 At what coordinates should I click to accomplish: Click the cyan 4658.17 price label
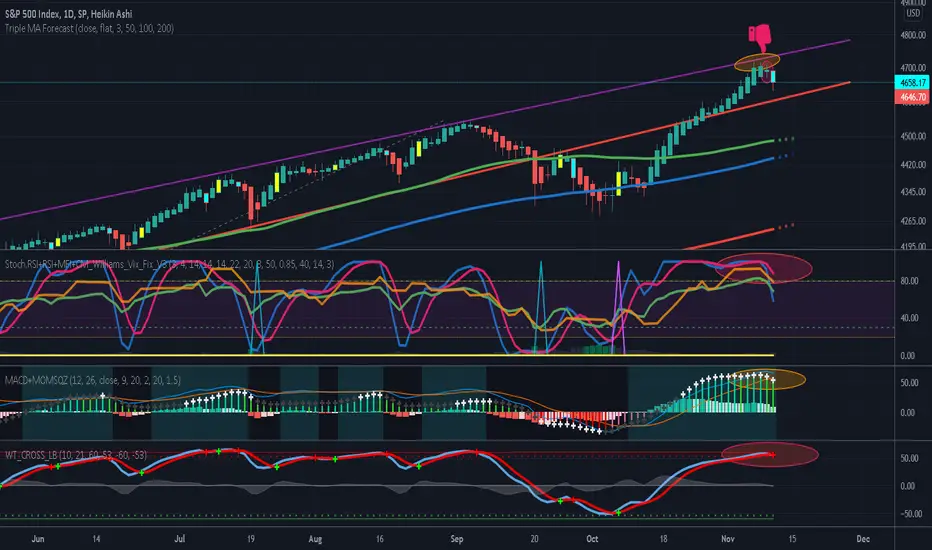pos(912,83)
